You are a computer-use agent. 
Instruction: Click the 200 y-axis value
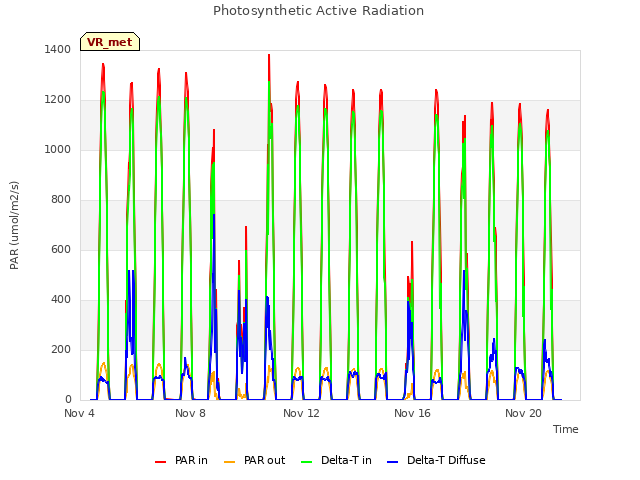tap(61, 350)
